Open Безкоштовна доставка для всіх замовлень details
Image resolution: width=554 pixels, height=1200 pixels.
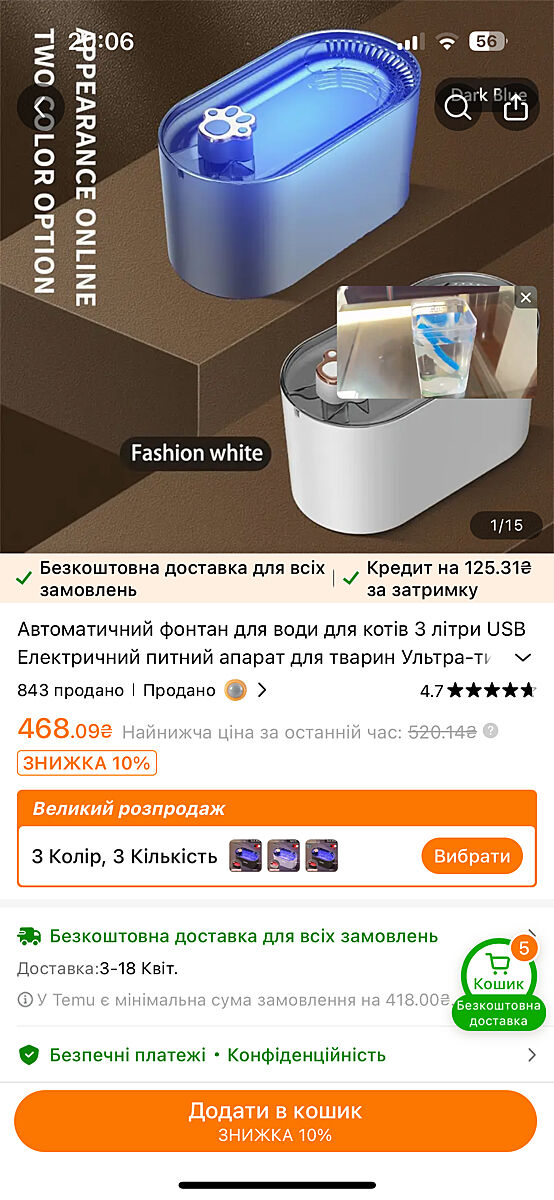point(244,936)
